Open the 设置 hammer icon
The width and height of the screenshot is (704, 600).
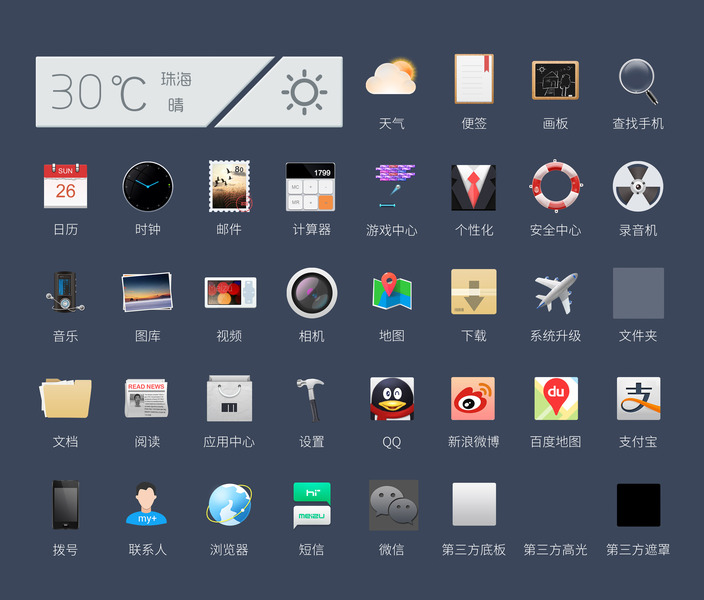click(311, 399)
